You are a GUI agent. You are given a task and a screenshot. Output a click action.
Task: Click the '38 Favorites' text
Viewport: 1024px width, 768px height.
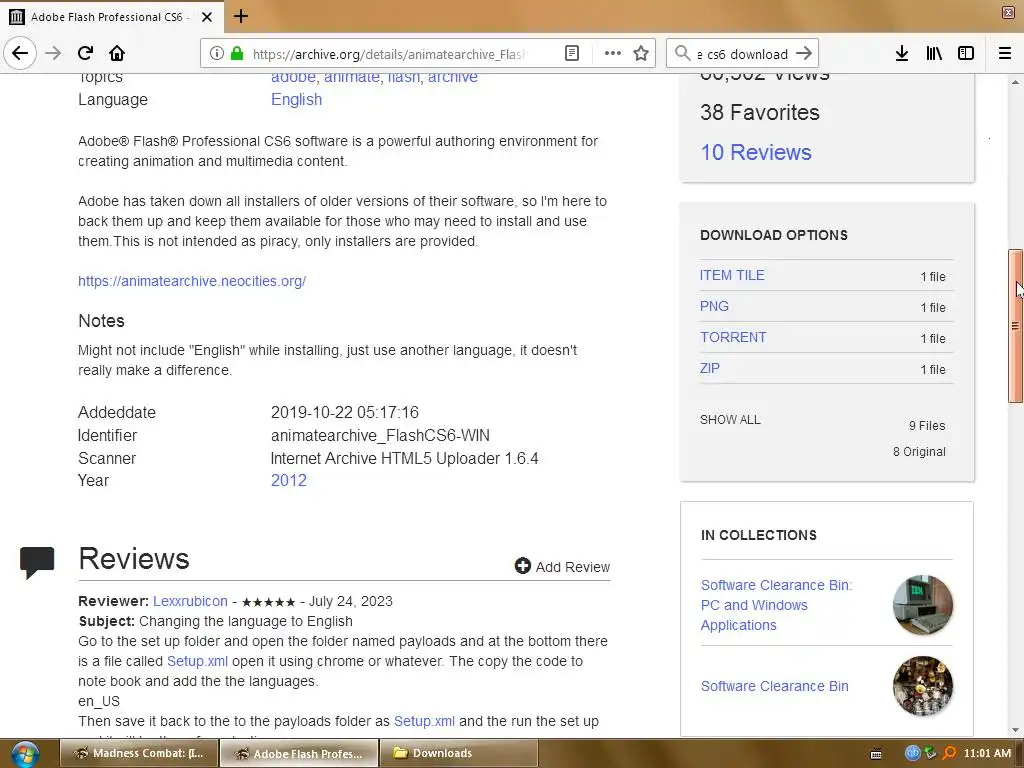[x=760, y=112]
